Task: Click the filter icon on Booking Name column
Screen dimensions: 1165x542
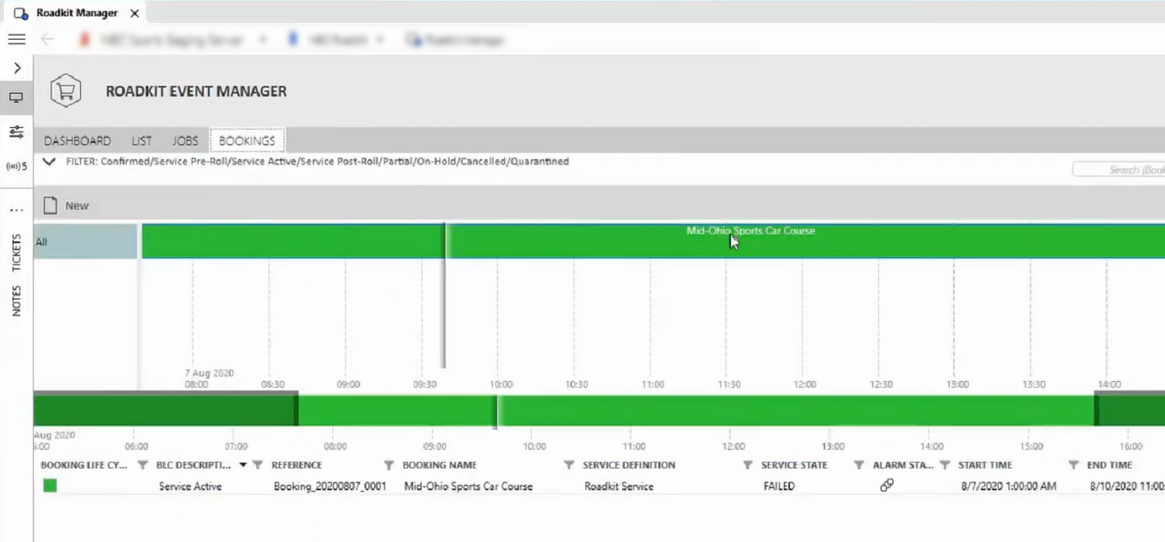Action: click(568, 465)
